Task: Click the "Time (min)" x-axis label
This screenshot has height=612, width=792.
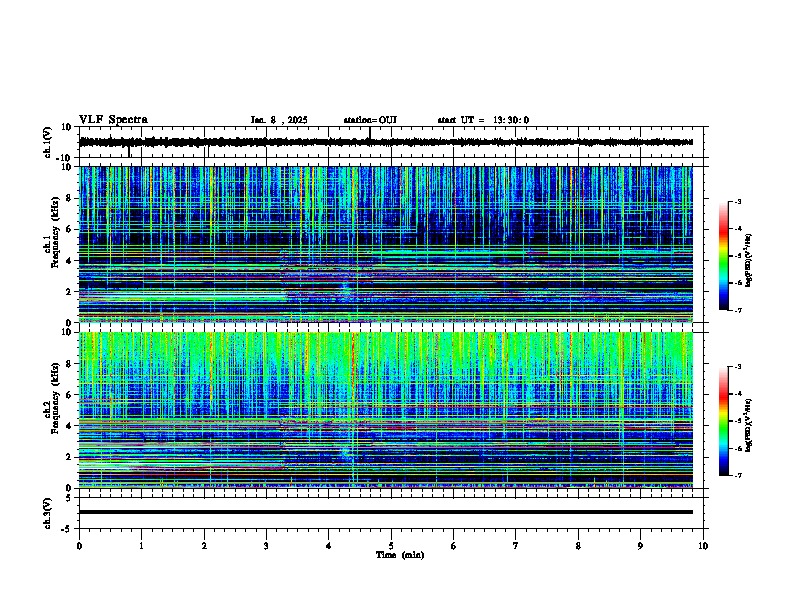Action: [400, 555]
